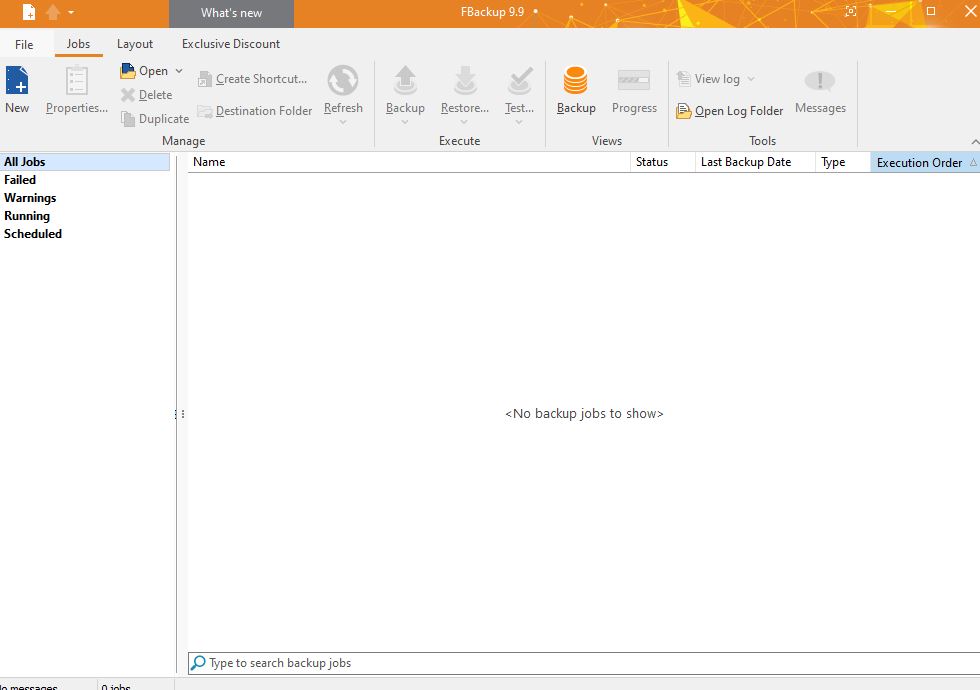Run Backup in the Execute group

coord(405,90)
